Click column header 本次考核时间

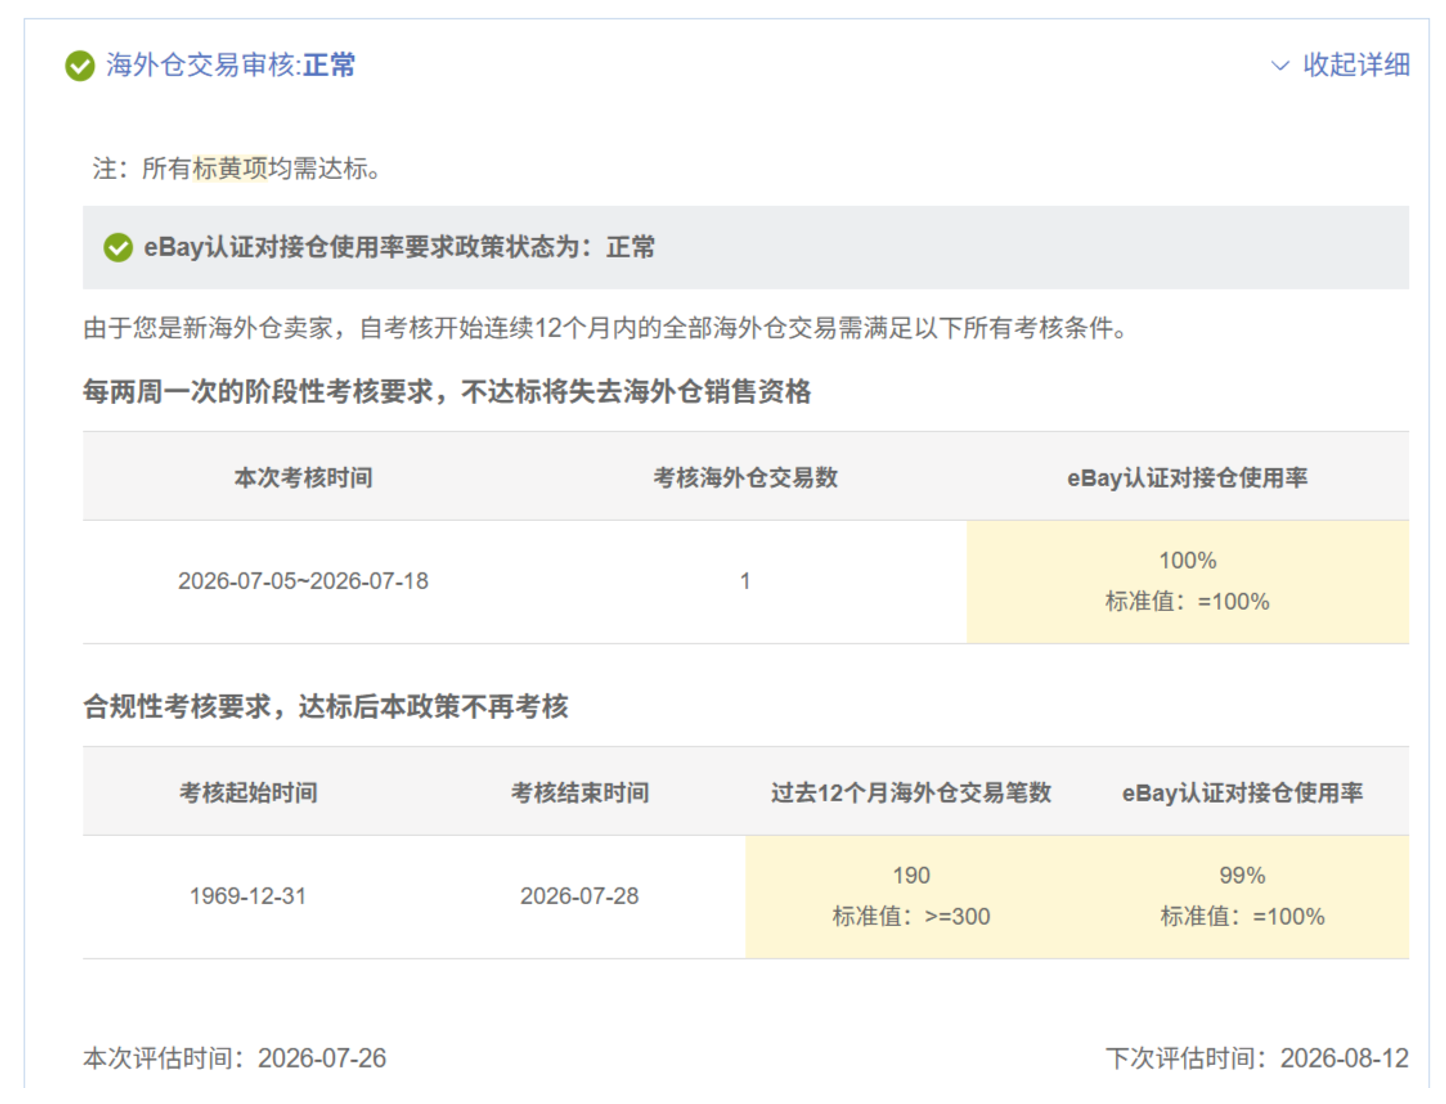click(303, 478)
